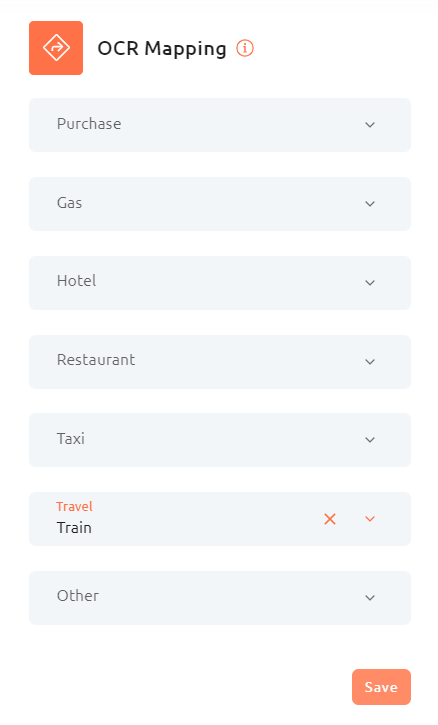
Task: Open the Other mapping dropdown
Action: click(220, 598)
